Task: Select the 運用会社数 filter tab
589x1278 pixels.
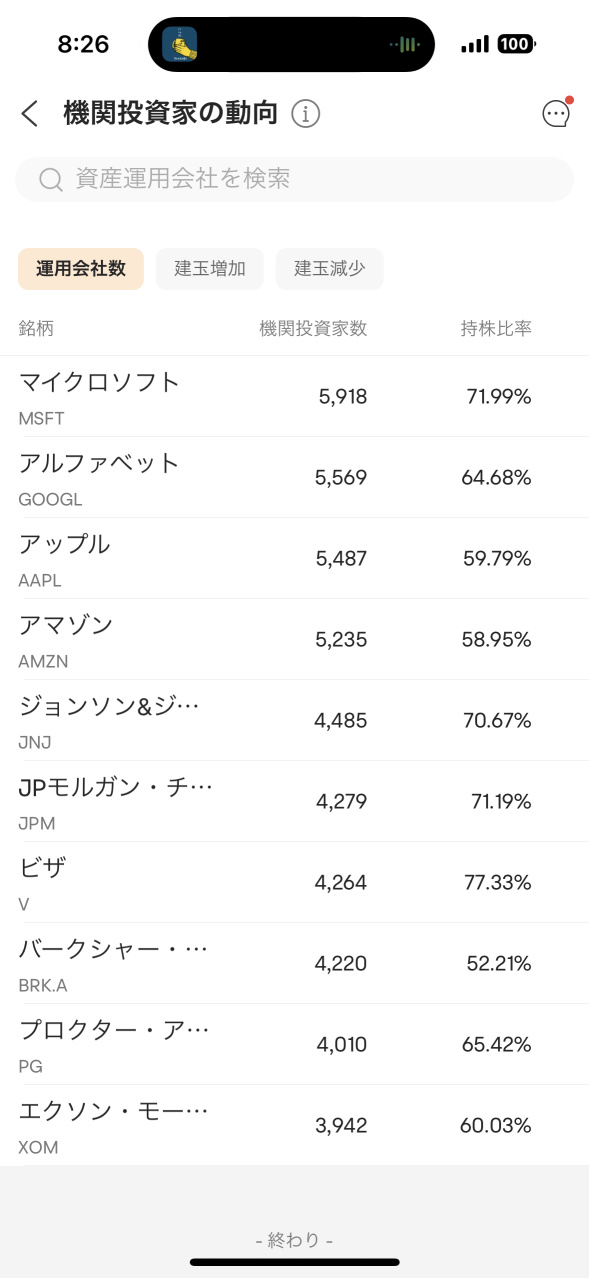Action: [x=81, y=269]
